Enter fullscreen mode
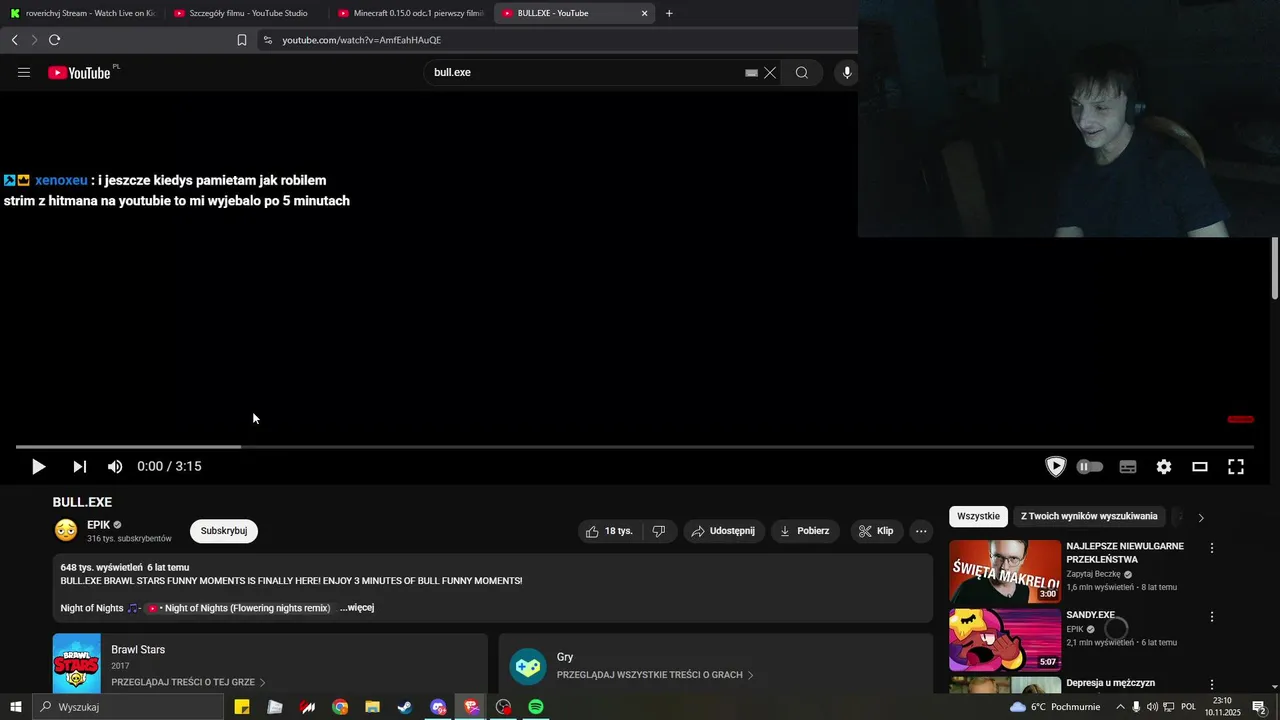This screenshot has height=720, width=1280. pos(1236,466)
